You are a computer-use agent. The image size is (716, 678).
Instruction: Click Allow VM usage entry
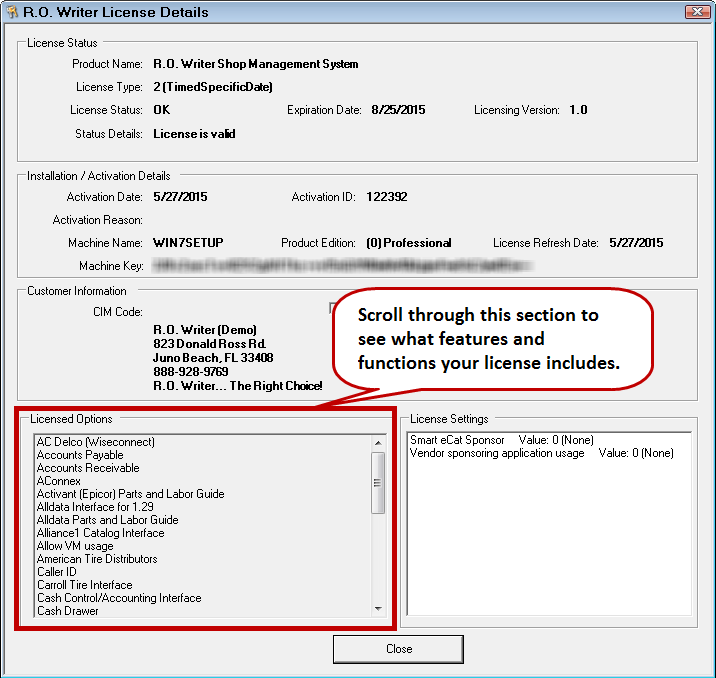(75, 546)
